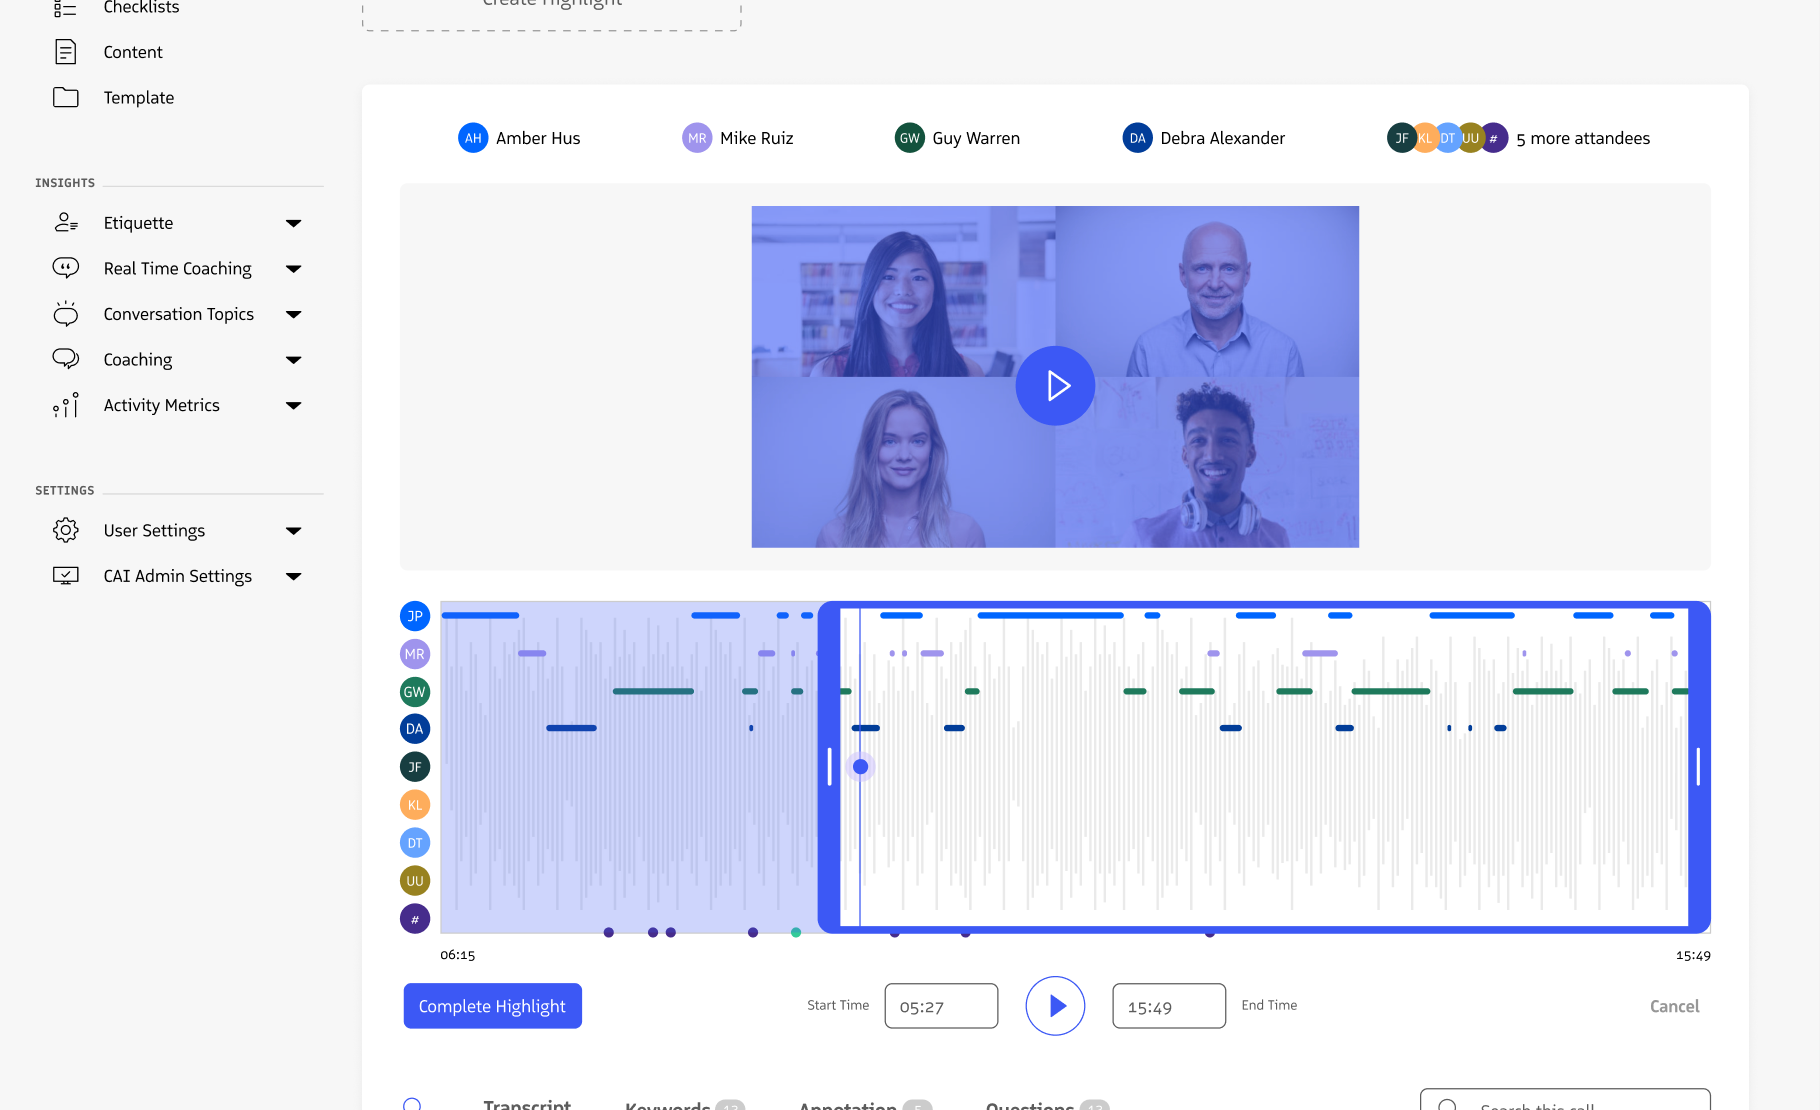This screenshot has height=1110, width=1820.
Task: Cancel the highlight creation
Action: (1674, 1006)
